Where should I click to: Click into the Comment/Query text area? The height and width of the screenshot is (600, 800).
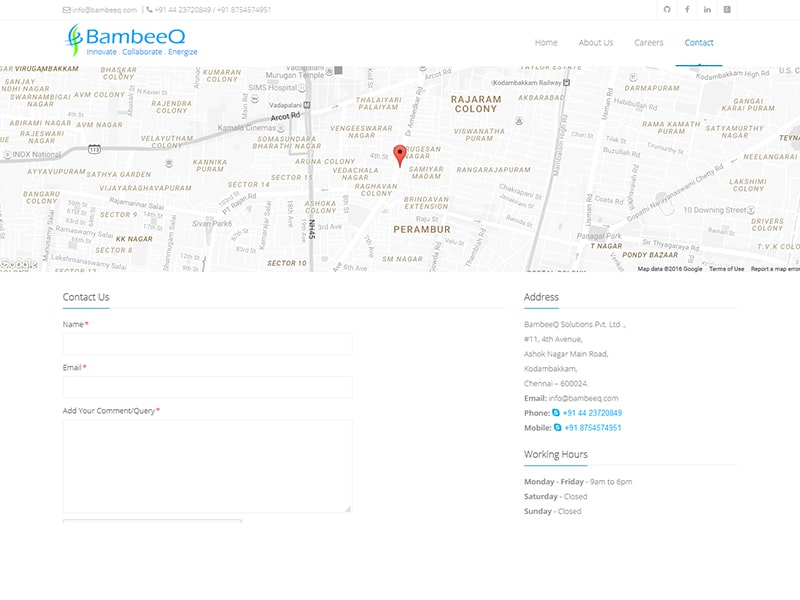(207, 466)
